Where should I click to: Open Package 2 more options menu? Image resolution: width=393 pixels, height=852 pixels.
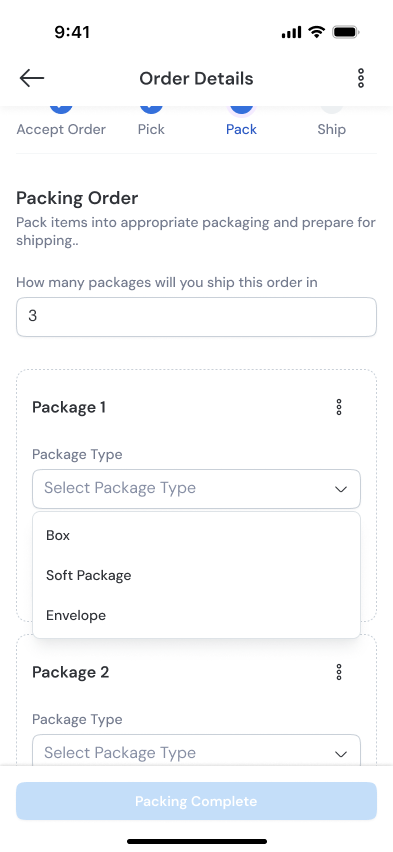(339, 672)
